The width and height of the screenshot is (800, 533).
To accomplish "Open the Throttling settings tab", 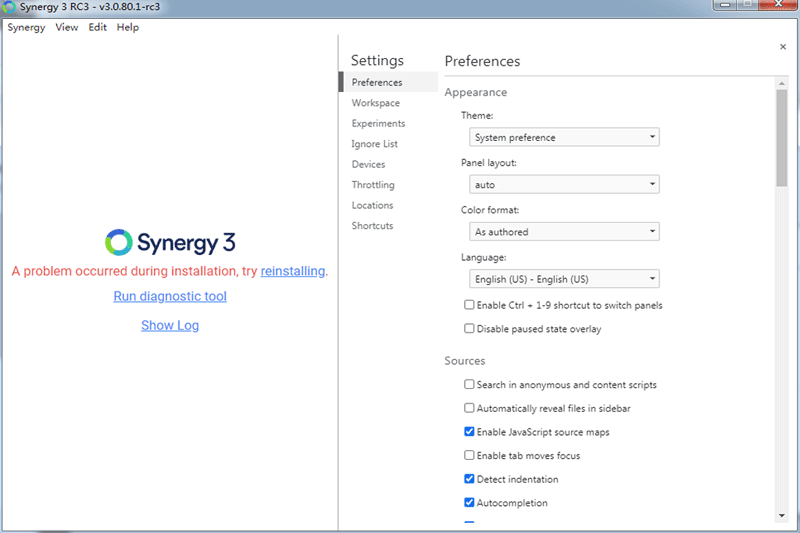I will 373,185.
